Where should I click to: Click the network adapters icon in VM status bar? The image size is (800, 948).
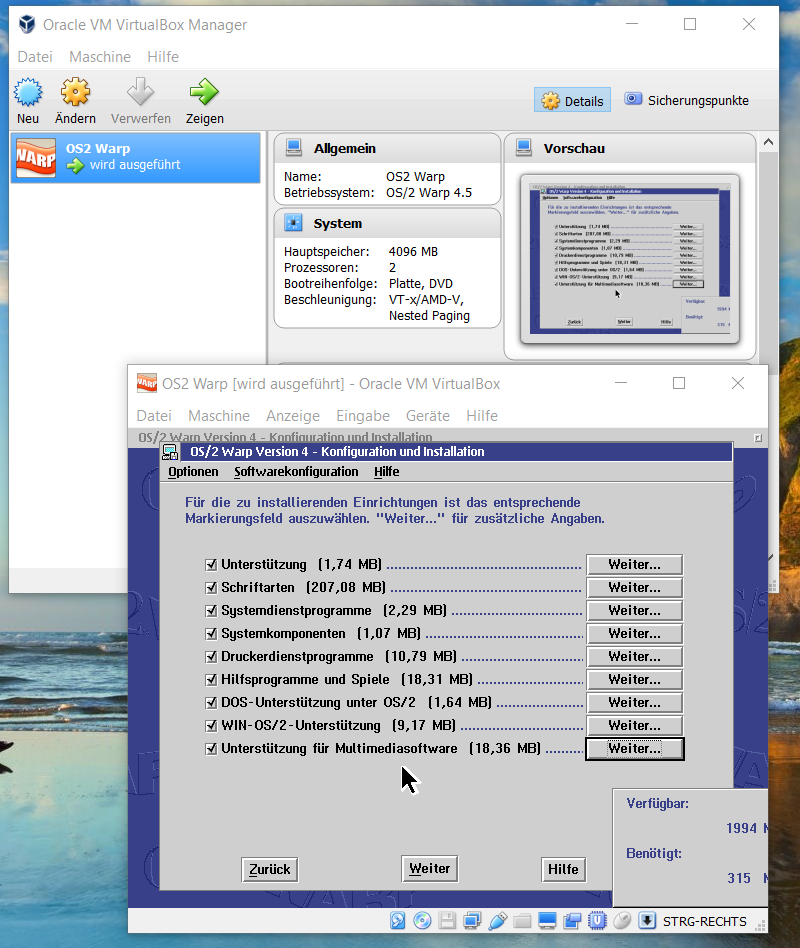coord(472,921)
